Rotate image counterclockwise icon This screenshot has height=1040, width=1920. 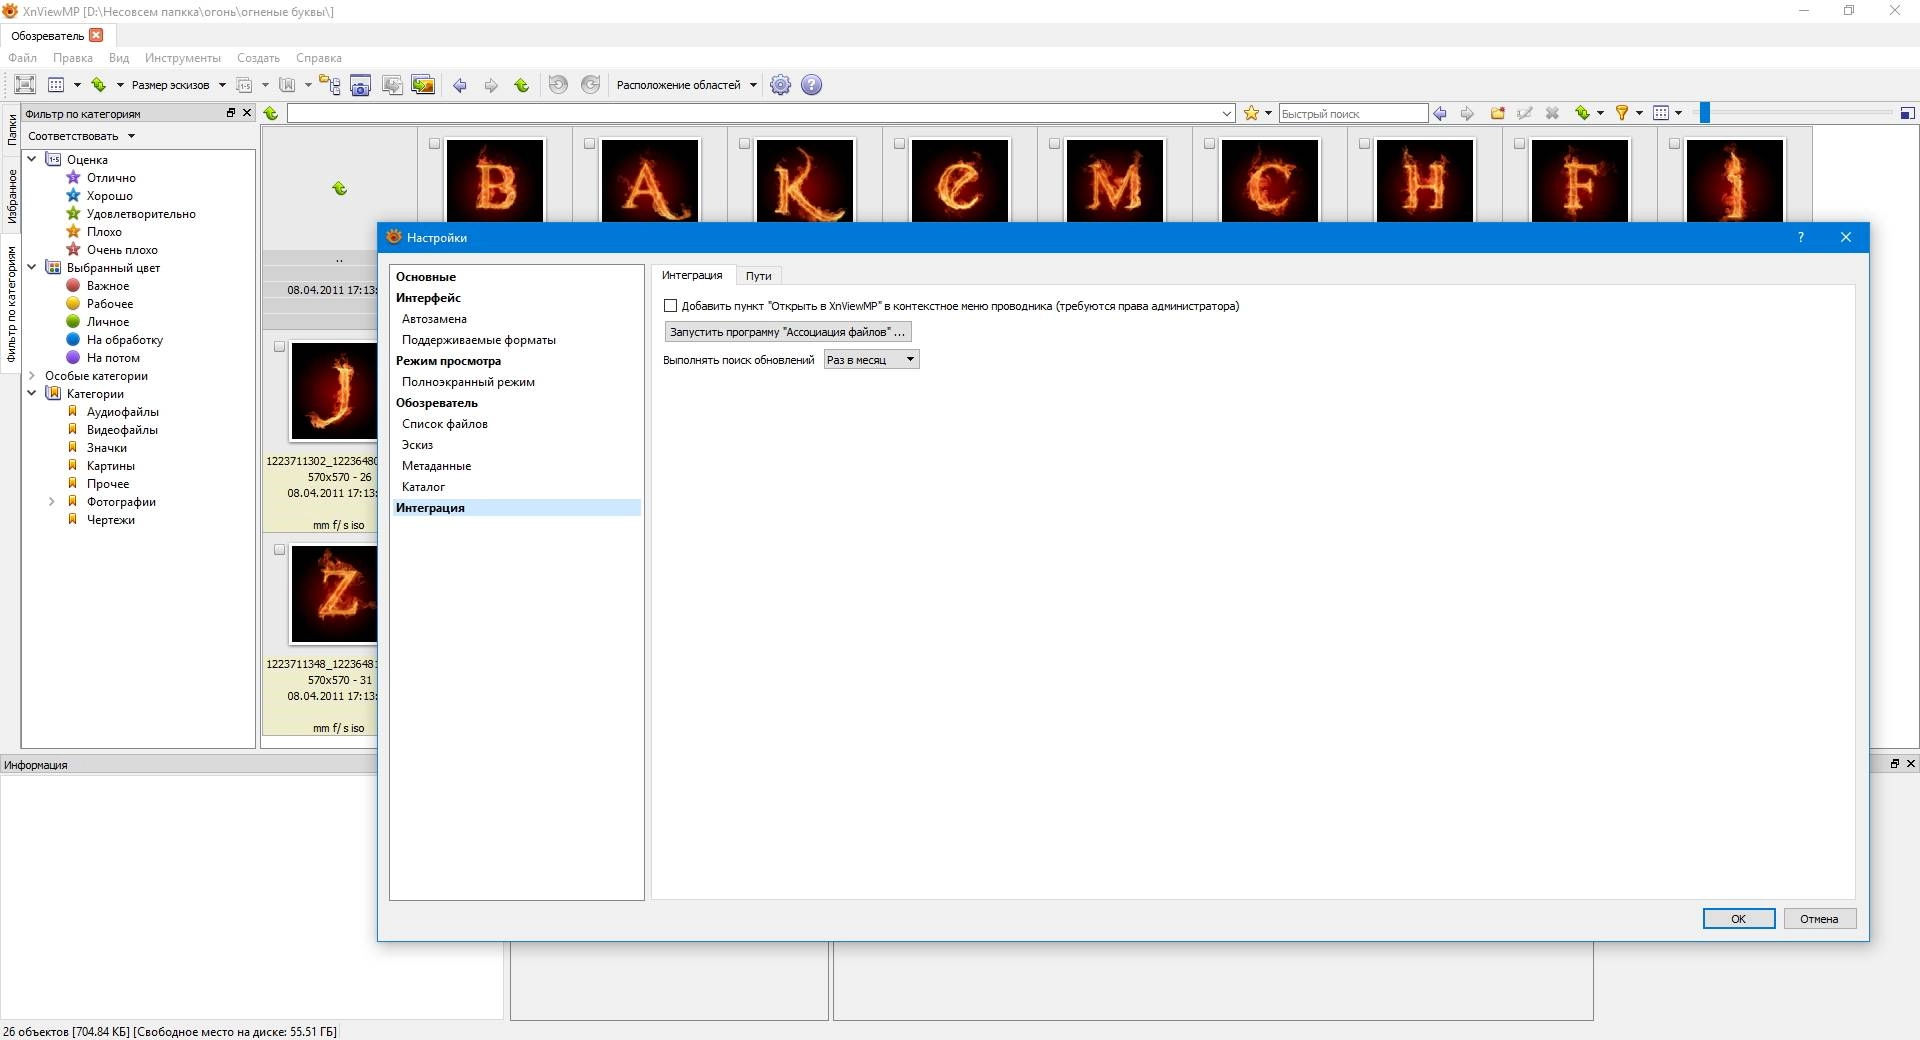(559, 85)
